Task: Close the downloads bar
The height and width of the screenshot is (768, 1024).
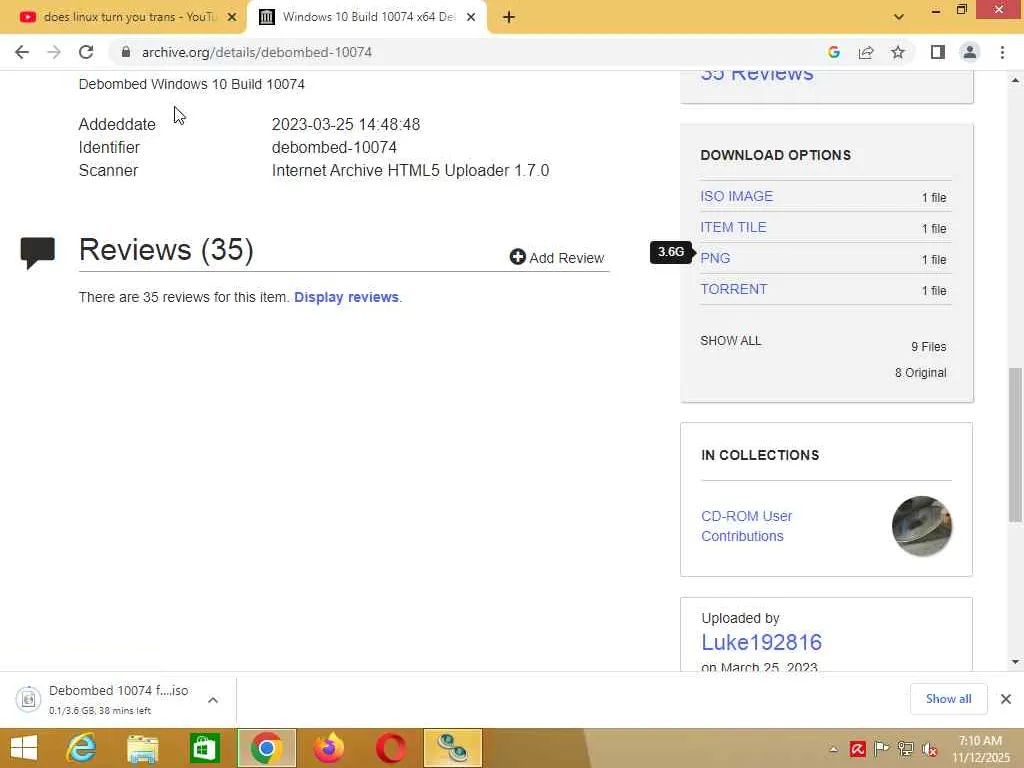Action: (x=1006, y=699)
